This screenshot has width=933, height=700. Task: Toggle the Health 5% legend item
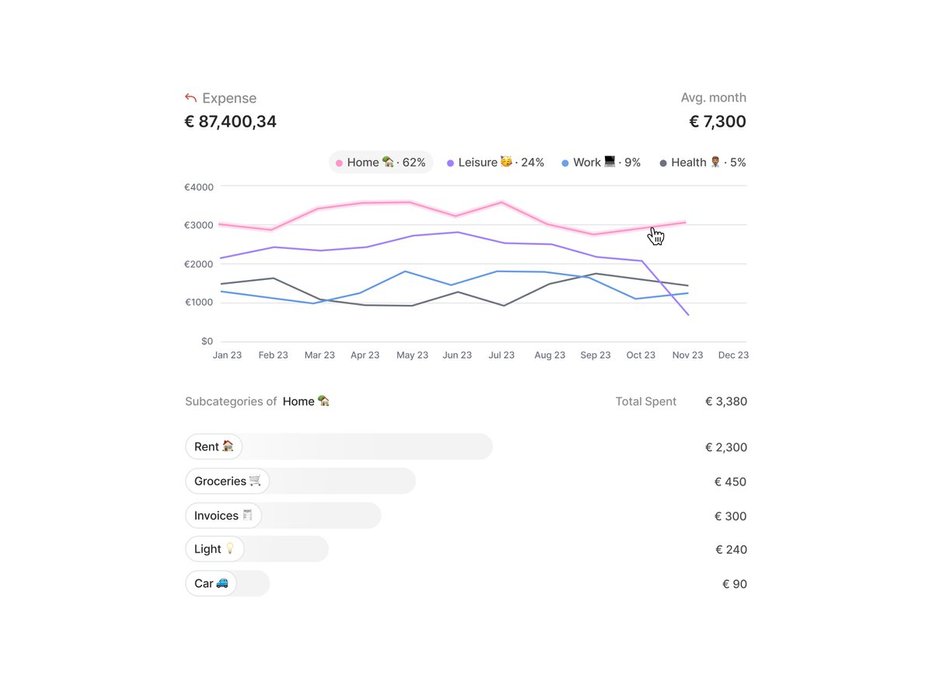point(703,162)
